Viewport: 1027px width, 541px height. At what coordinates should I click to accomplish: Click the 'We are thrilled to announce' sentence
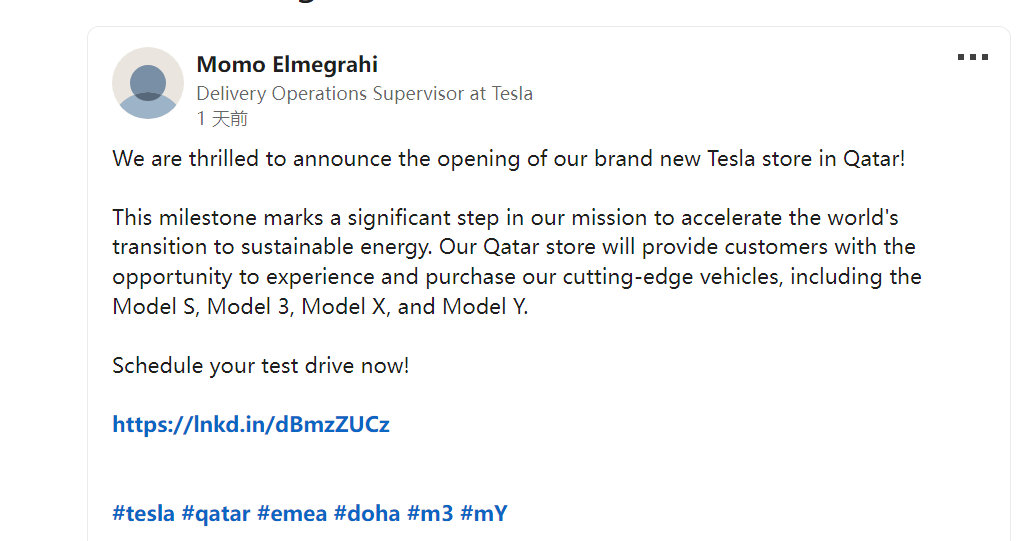click(508, 159)
